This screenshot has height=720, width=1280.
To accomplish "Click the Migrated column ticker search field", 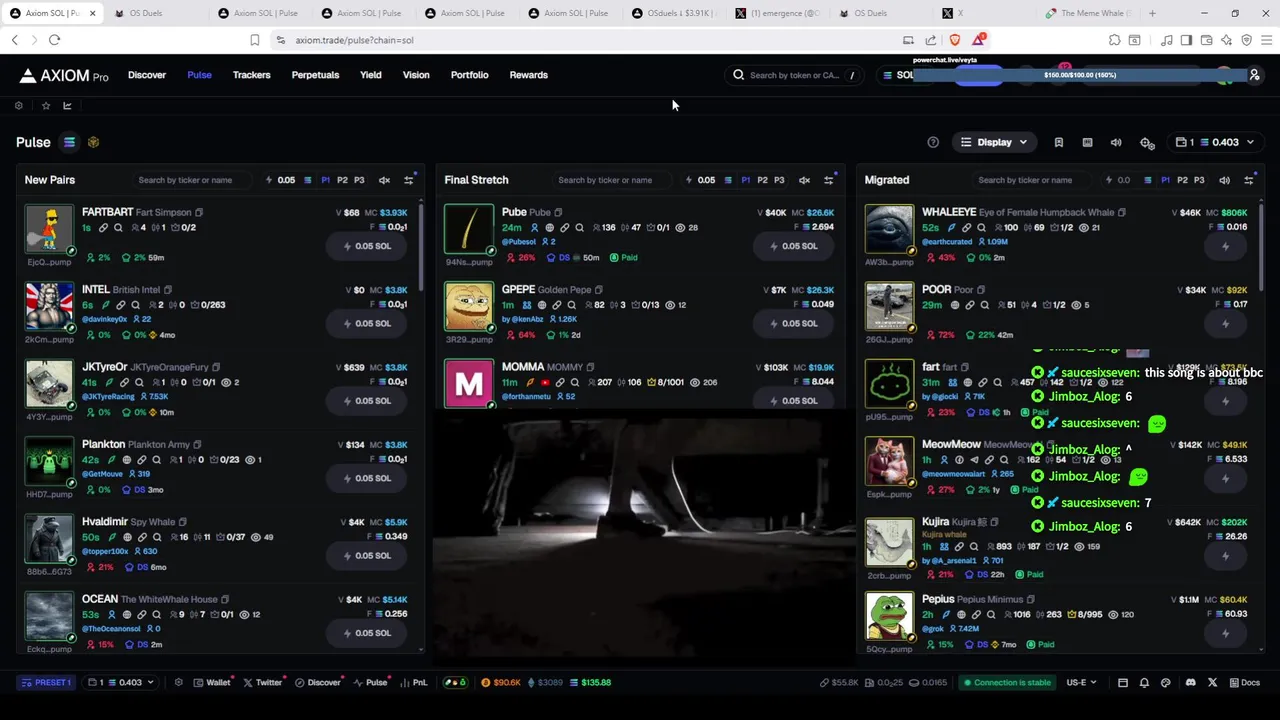I will click(1033, 180).
